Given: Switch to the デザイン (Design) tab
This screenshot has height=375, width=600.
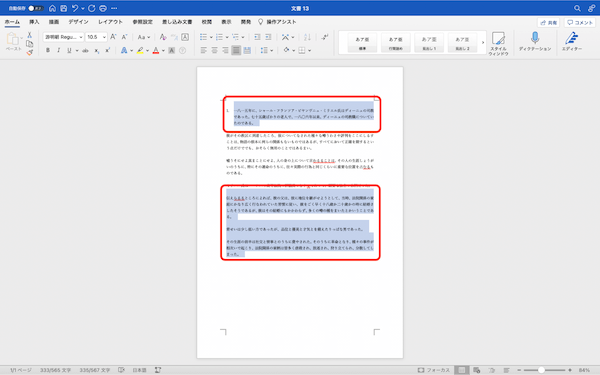Looking at the screenshot, I should coord(78,22).
